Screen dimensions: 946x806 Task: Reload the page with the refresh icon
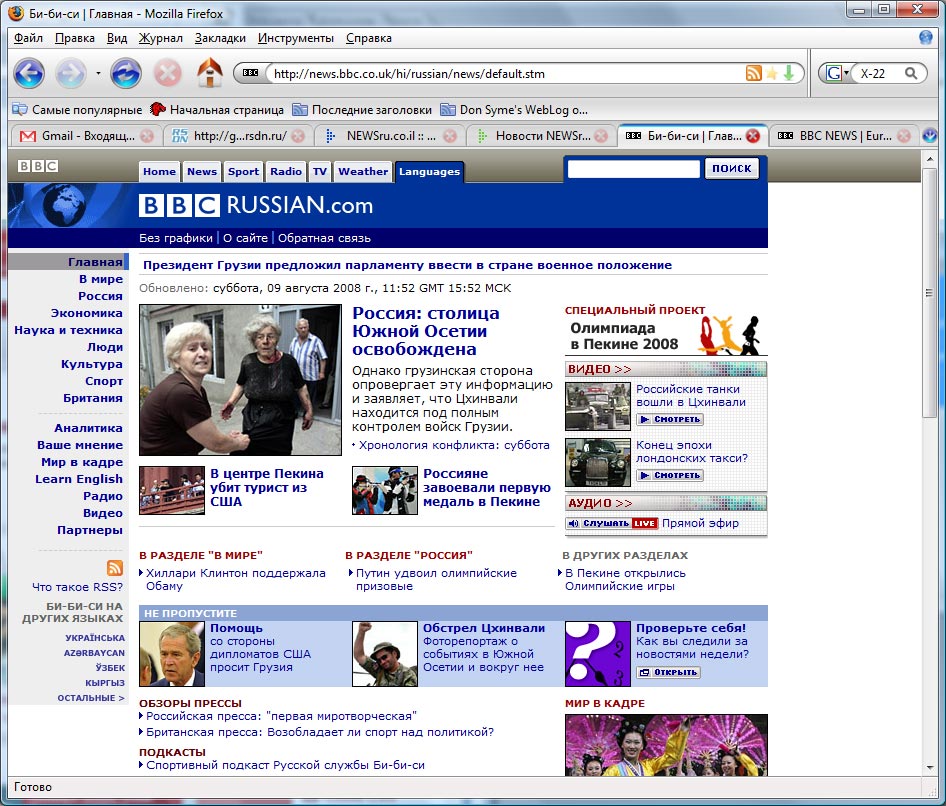(x=126, y=74)
